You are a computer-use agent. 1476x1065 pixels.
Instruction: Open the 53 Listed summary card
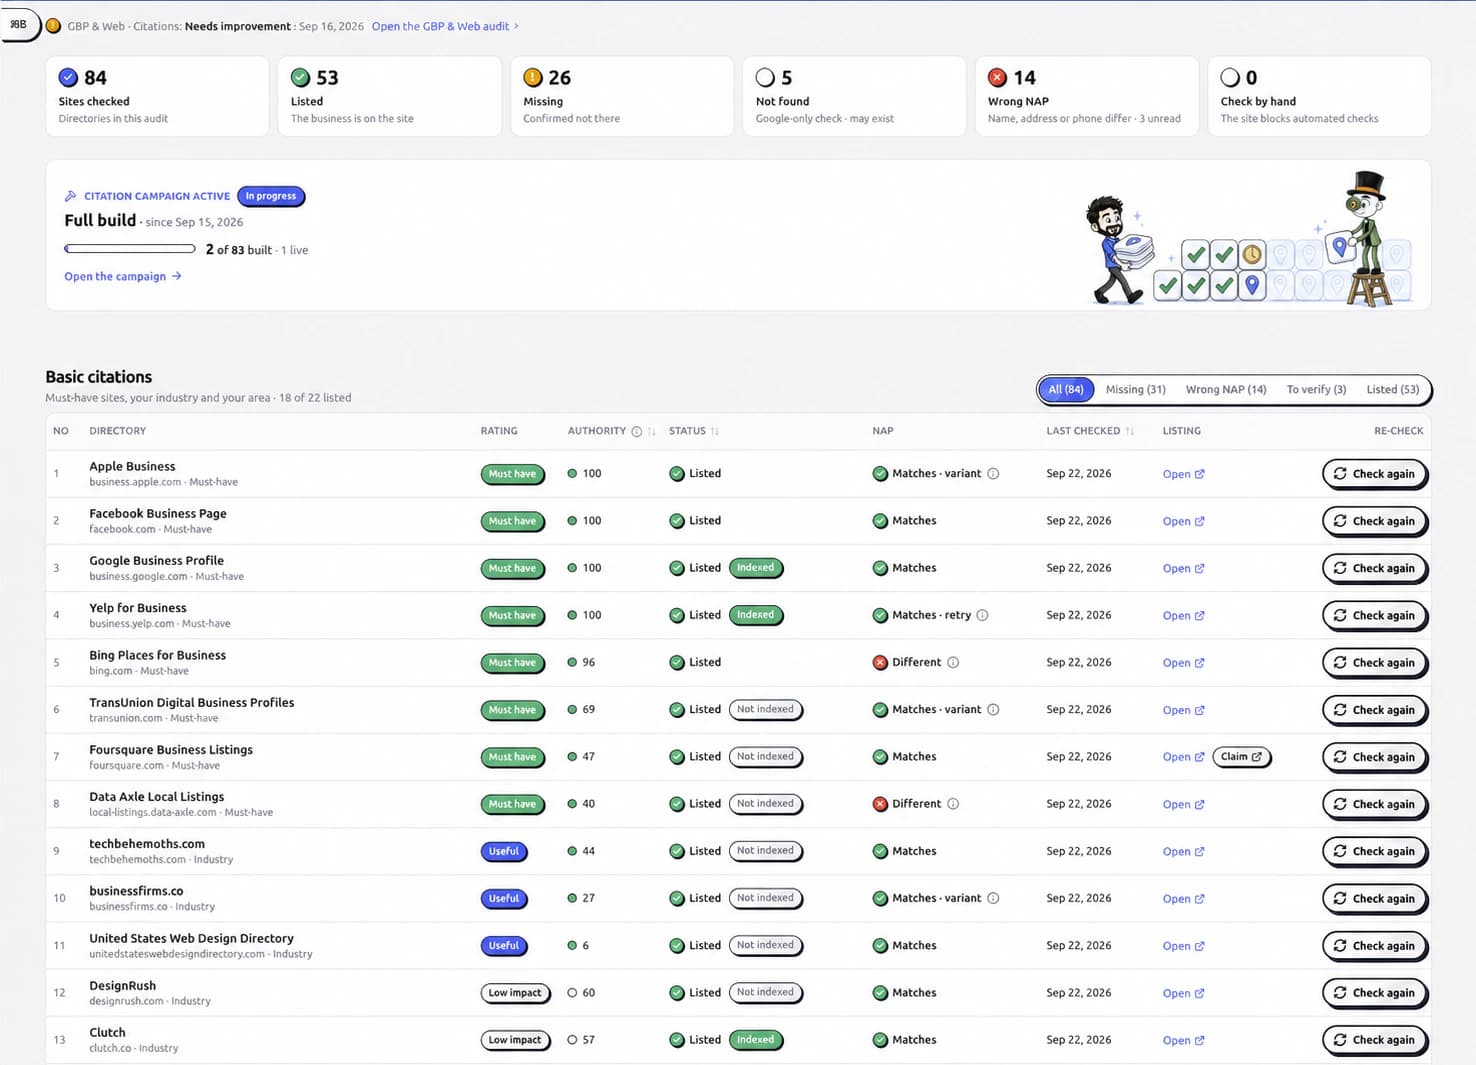[390, 96]
